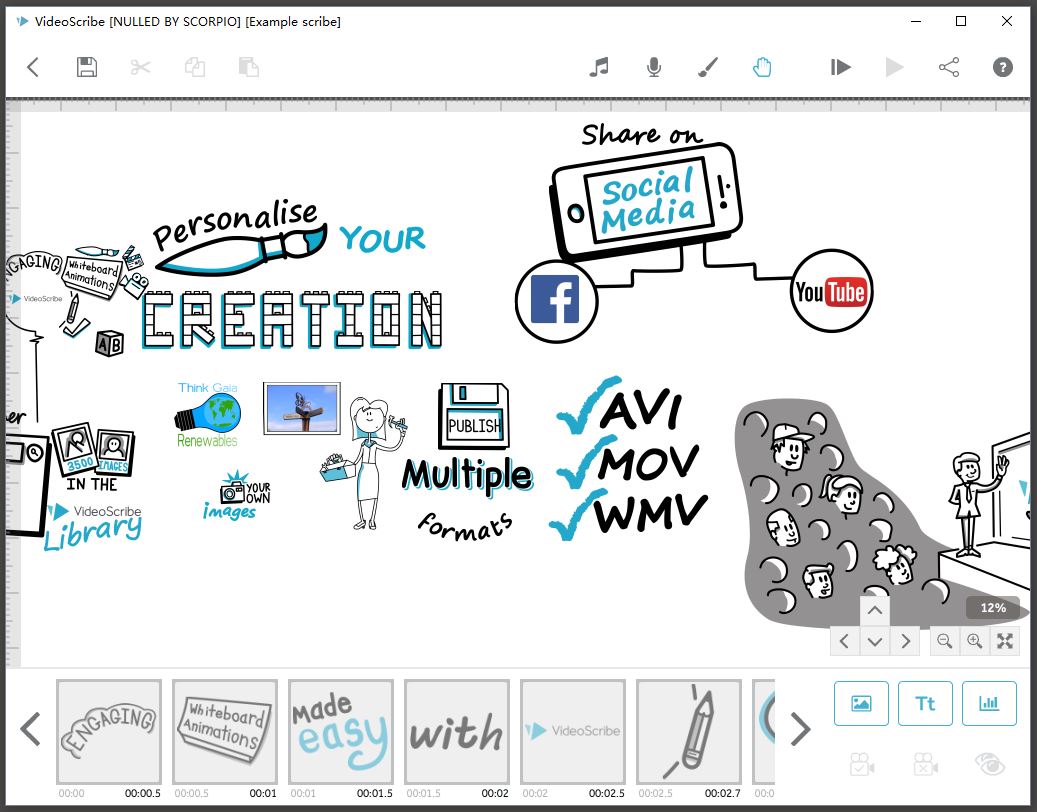The width and height of the screenshot is (1037, 812).
Task: Select the PUBLISH floppy disk drawing
Action: (474, 417)
